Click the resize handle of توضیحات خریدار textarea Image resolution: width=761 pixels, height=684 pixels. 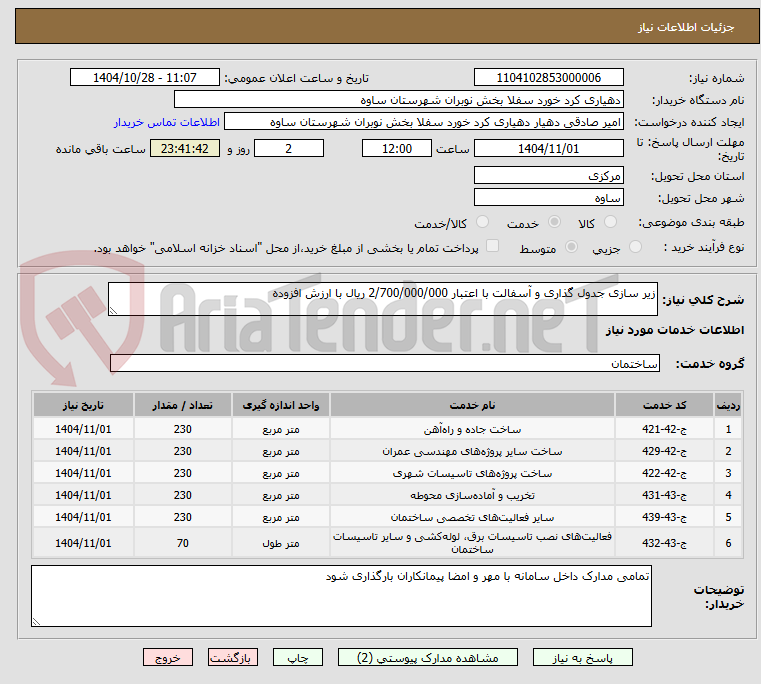coord(36,621)
